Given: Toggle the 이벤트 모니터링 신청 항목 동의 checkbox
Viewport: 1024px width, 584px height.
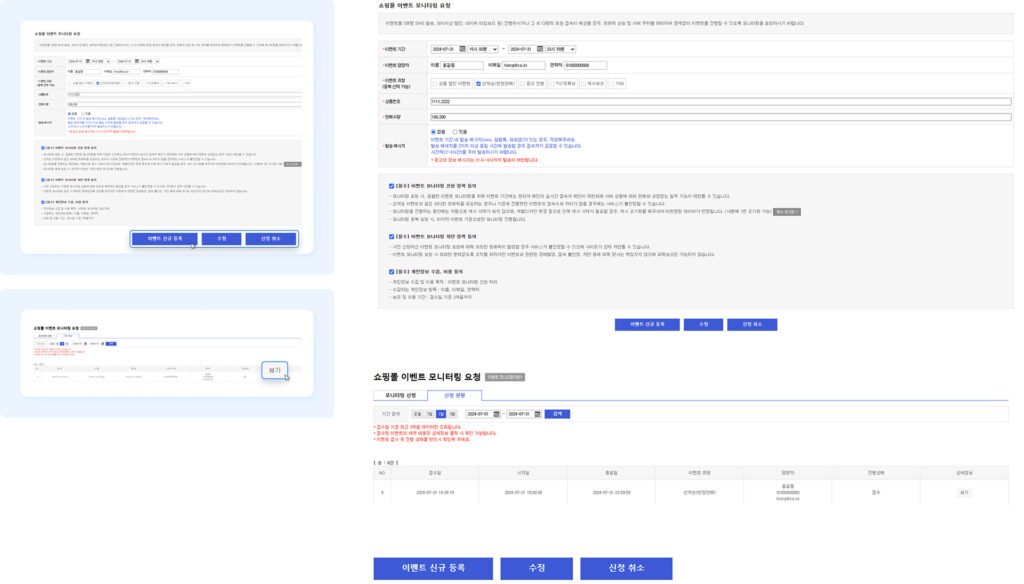Looking at the screenshot, I should [392, 186].
